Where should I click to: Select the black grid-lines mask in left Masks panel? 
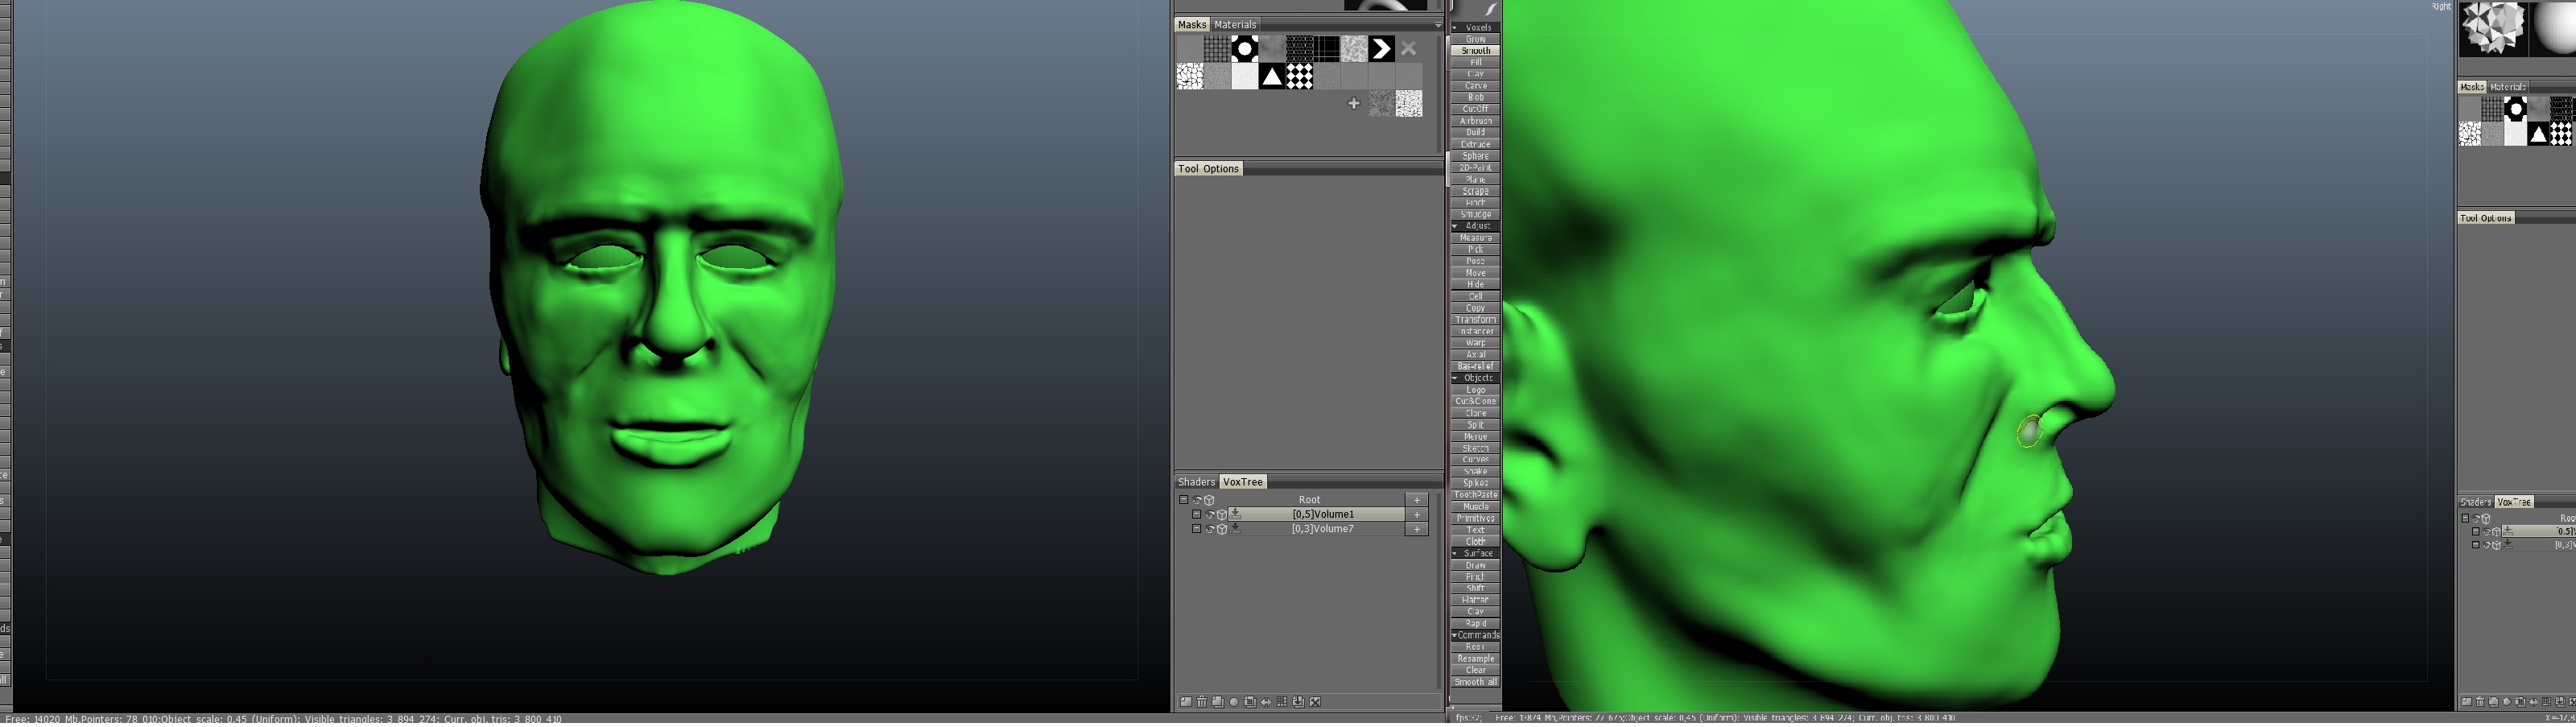click(1326, 48)
